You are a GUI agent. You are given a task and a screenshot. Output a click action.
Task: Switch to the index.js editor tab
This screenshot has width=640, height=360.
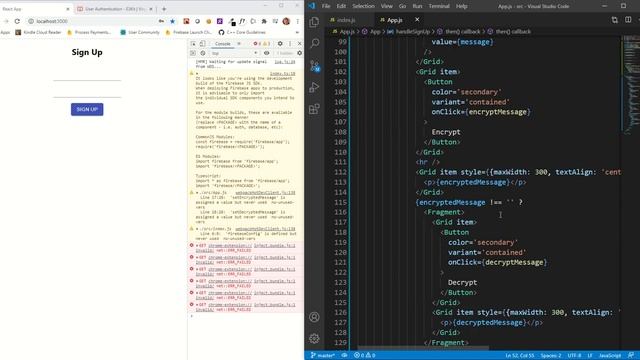(x=346, y=20)
